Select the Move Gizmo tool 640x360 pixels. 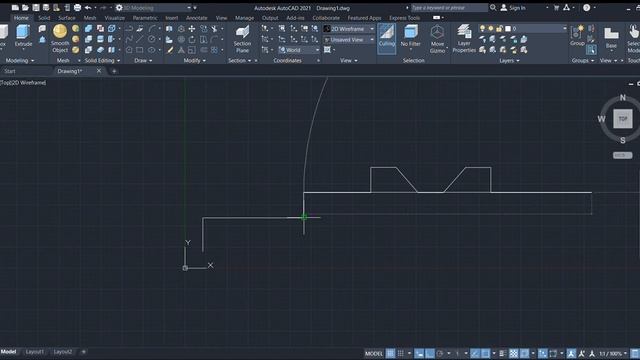(437, 39)
